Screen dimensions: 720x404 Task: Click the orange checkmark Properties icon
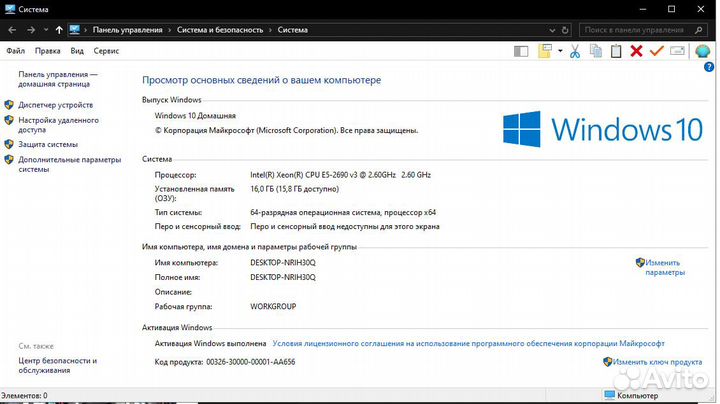point(656,51)
